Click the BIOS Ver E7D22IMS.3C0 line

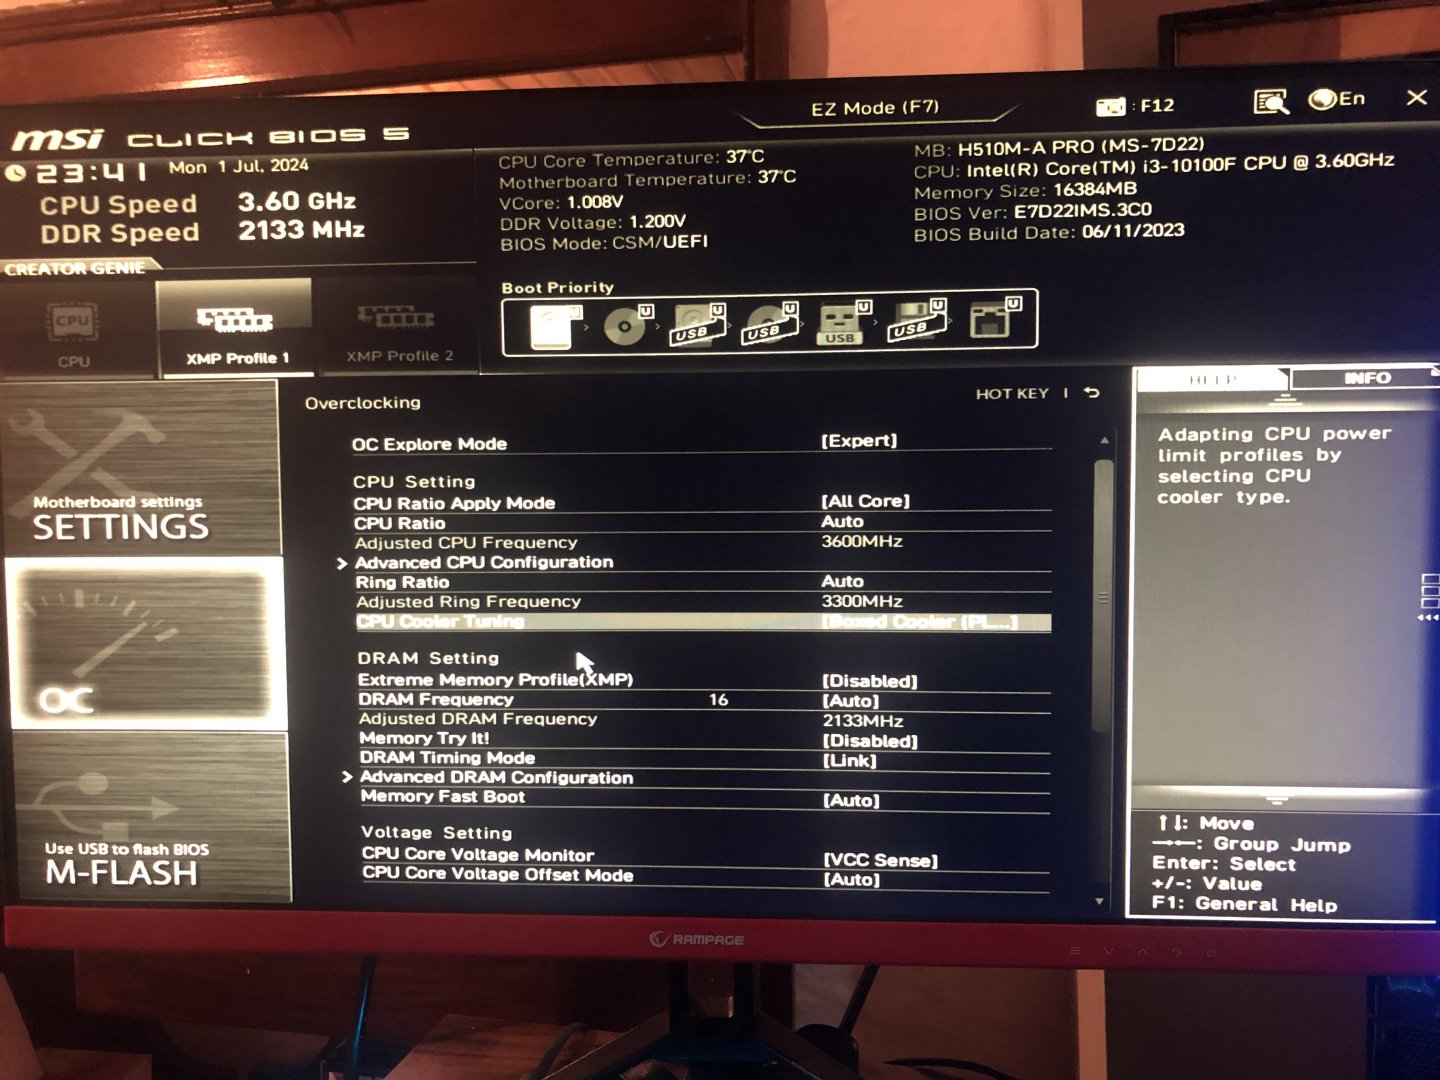click(1033, 212)
